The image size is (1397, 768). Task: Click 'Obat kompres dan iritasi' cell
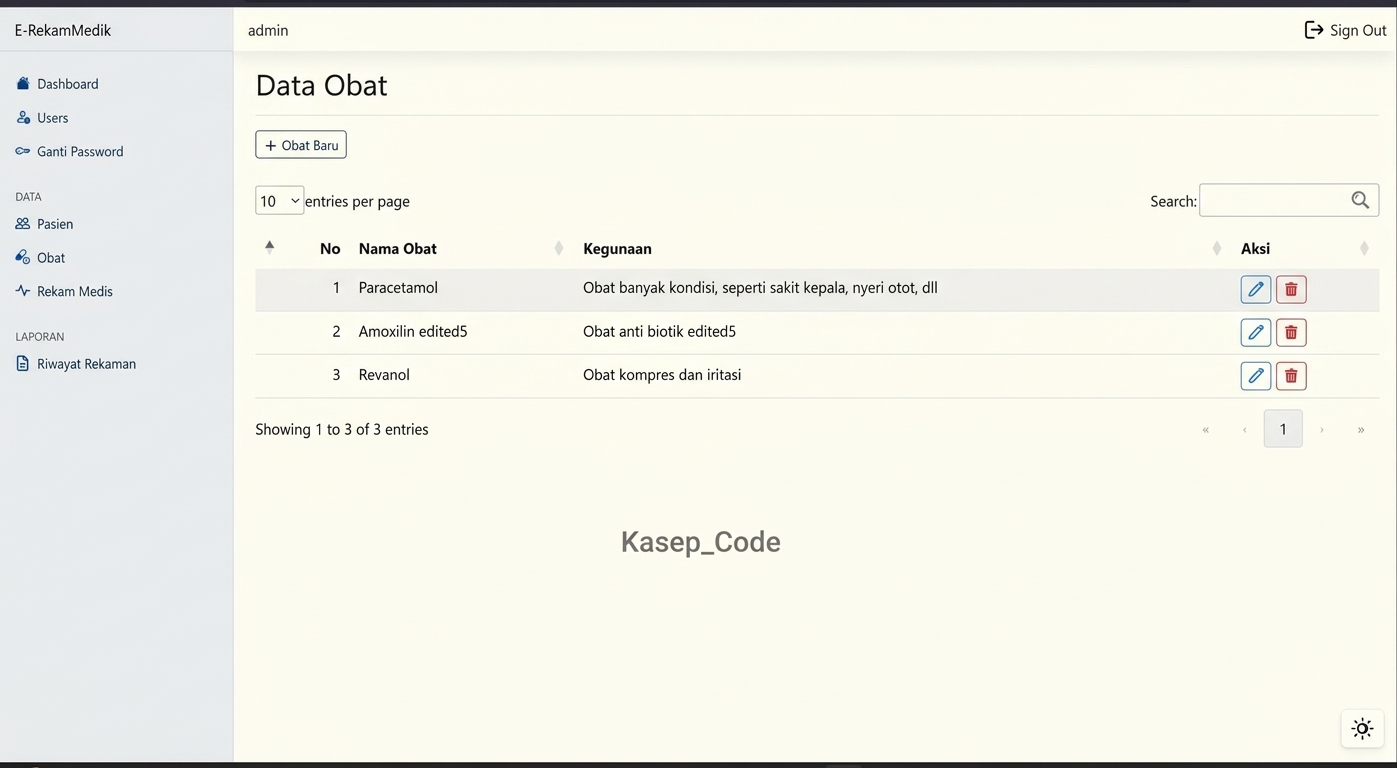[662, 375]
